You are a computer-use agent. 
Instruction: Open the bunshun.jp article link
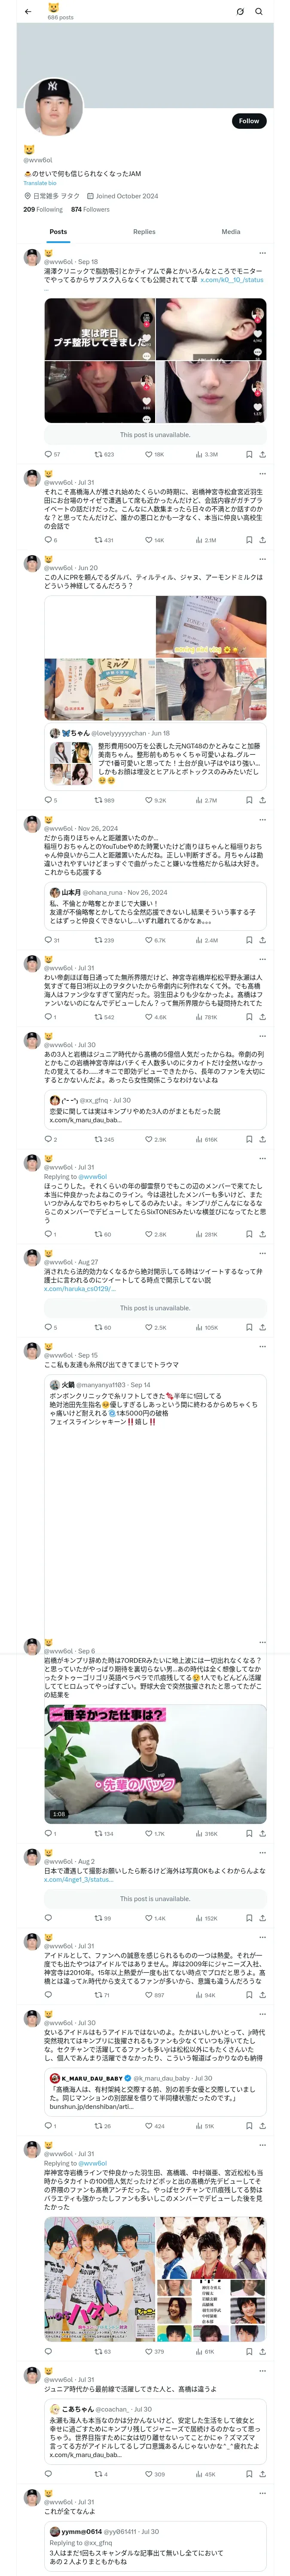point(90,2106)
